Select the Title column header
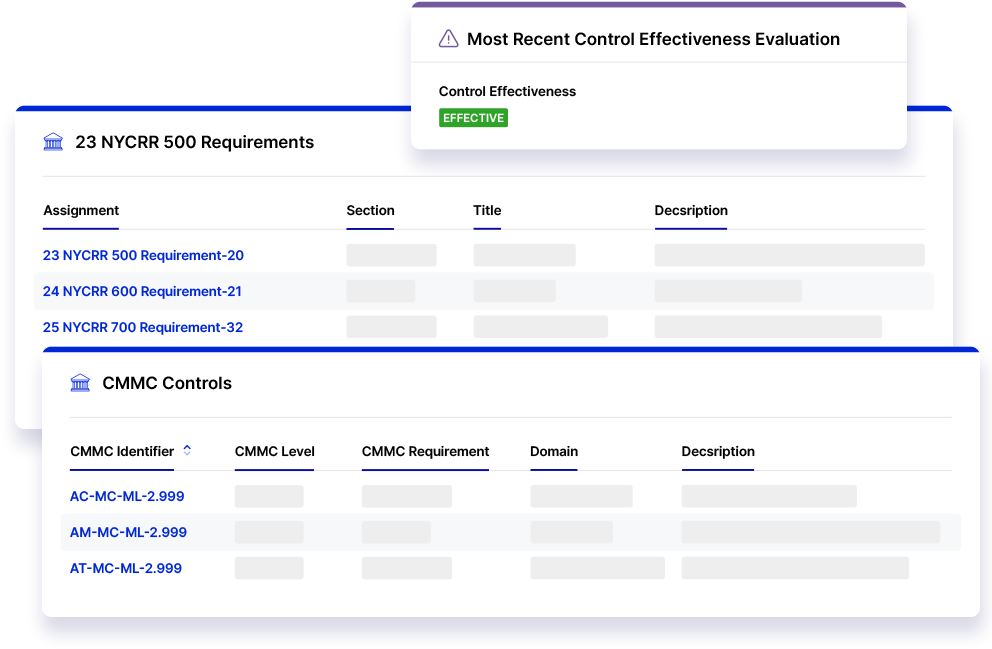992x649 pixels. (487, 211)
